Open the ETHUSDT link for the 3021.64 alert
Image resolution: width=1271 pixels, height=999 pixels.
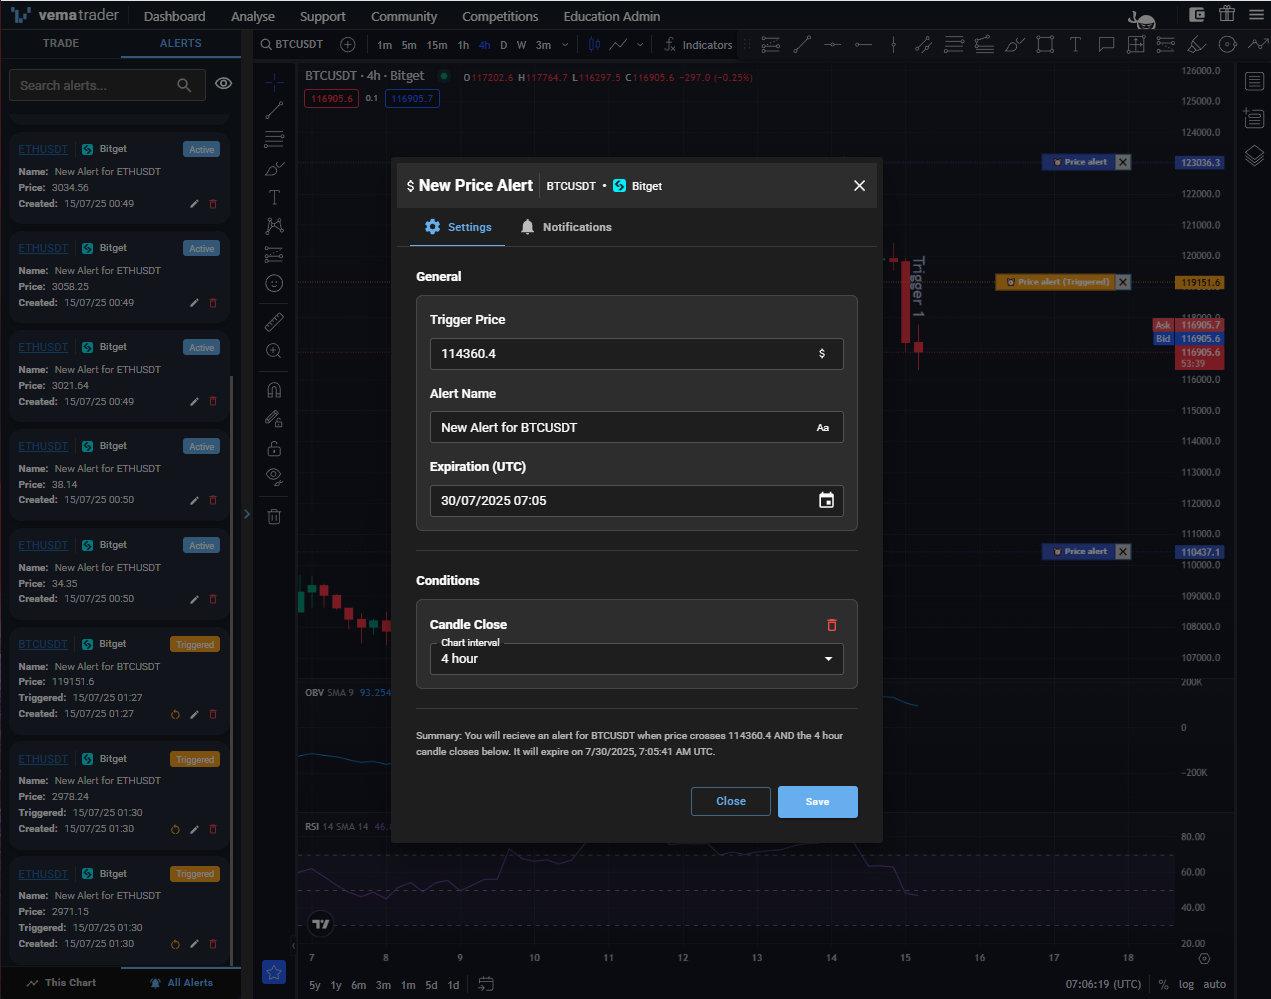[43, 347]
